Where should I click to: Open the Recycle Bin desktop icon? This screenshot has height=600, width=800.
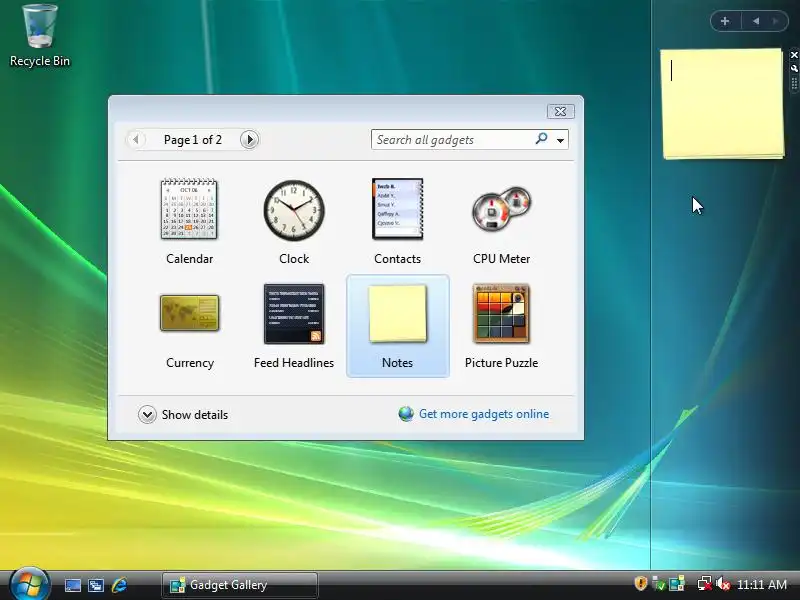[x=39, y=36]
